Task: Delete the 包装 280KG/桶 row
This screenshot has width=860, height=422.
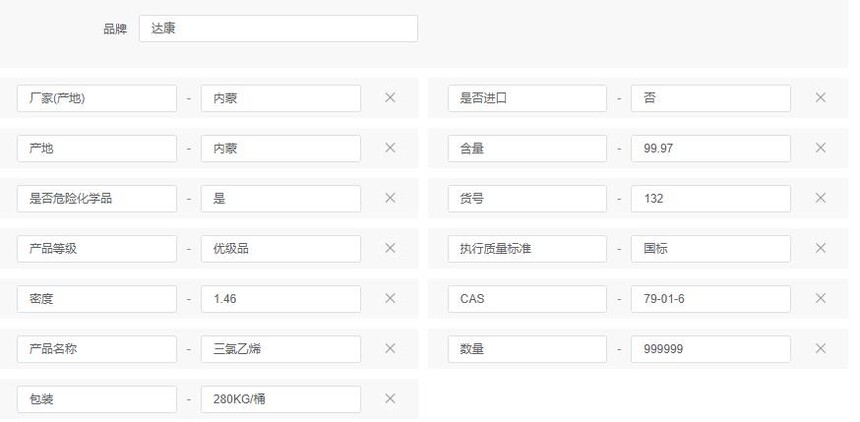Action: pos(390,398)
